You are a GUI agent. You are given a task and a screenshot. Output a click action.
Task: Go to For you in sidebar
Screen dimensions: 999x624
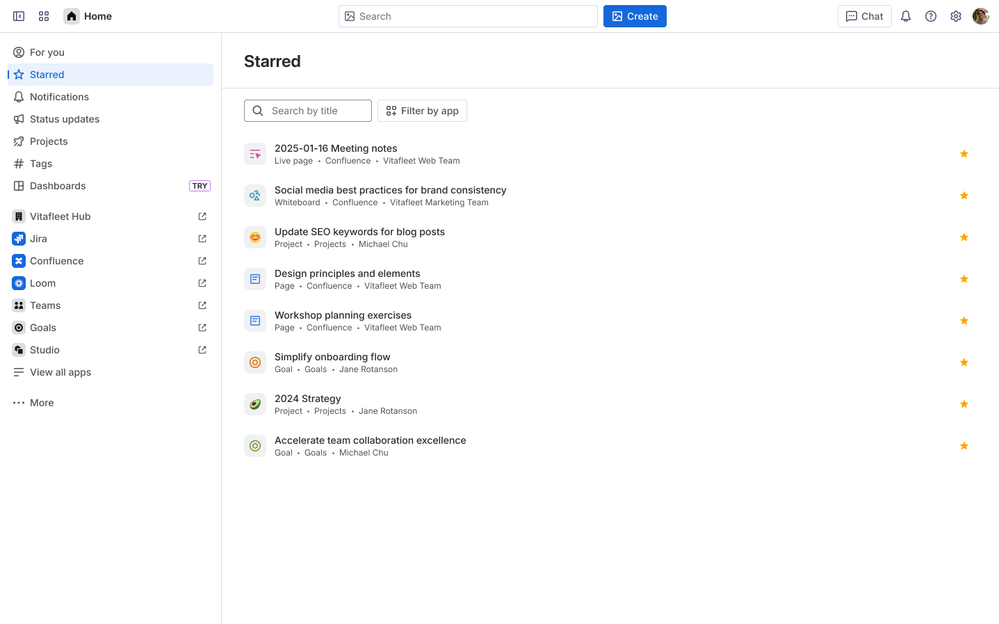pyautogui.click(x=110, y=52)
